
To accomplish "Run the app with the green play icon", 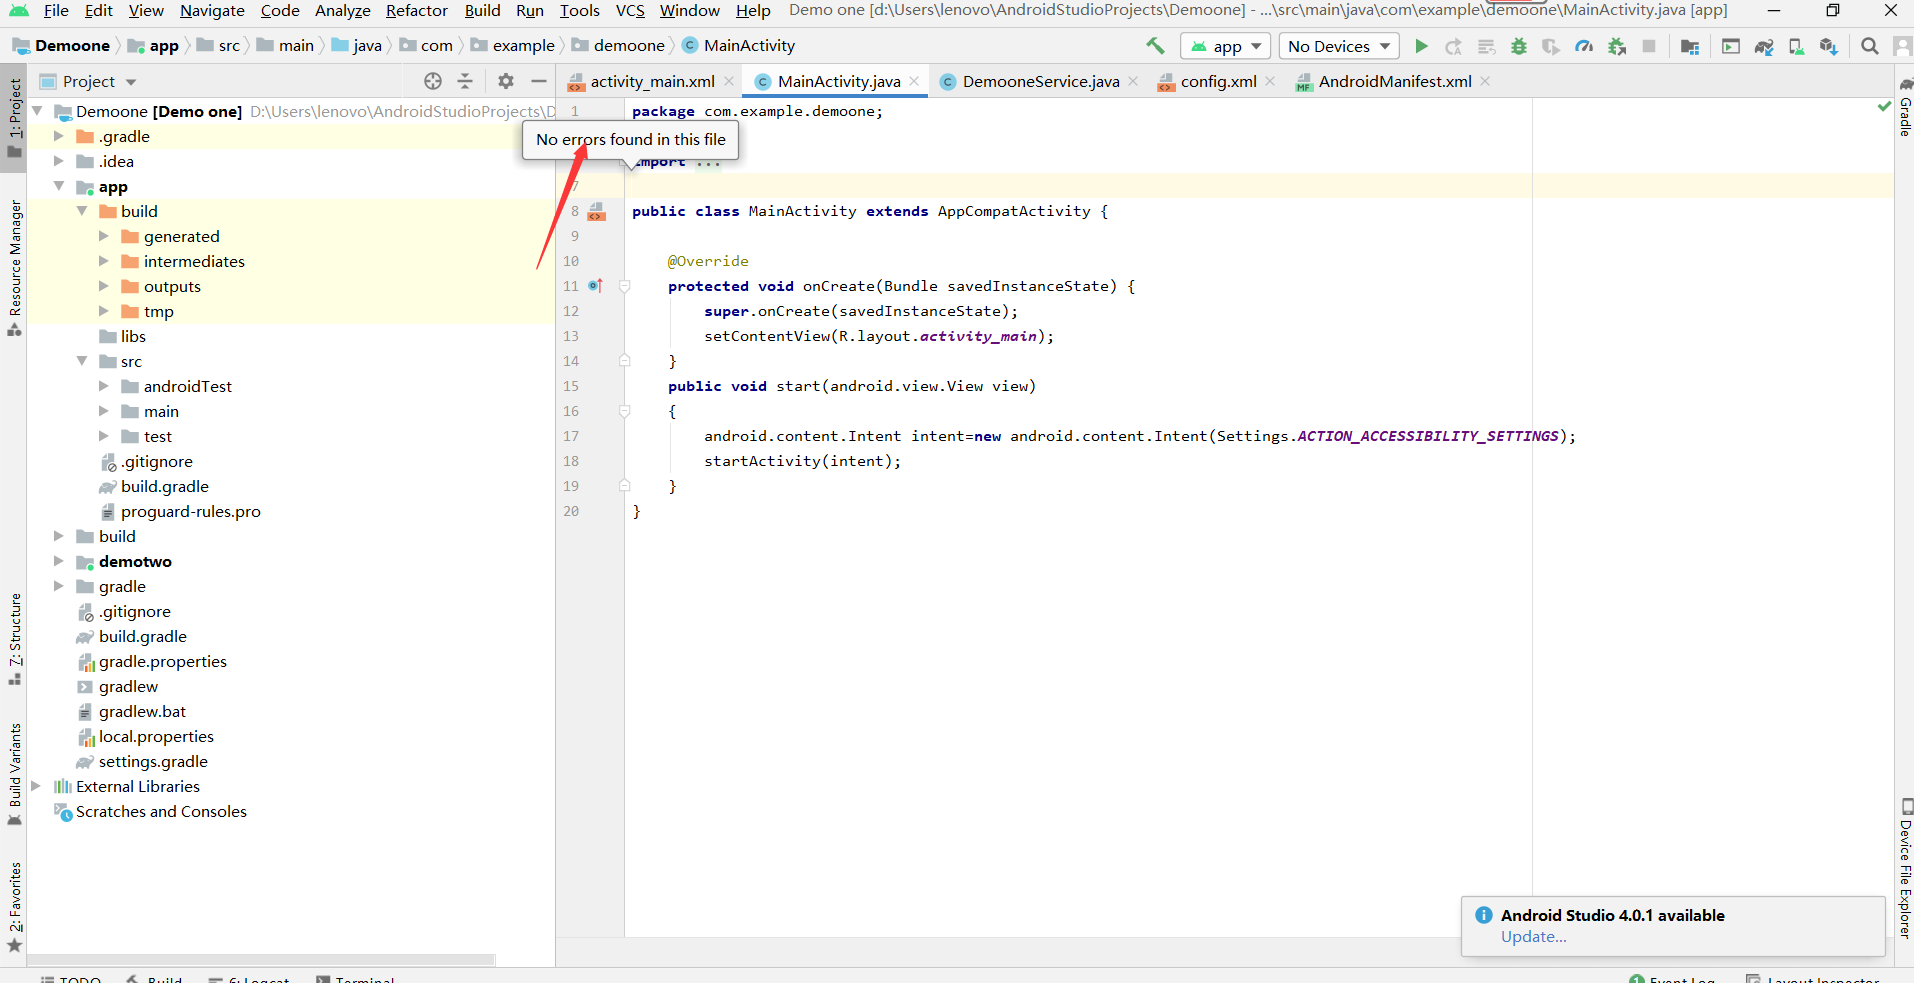I will (1421, 46).
